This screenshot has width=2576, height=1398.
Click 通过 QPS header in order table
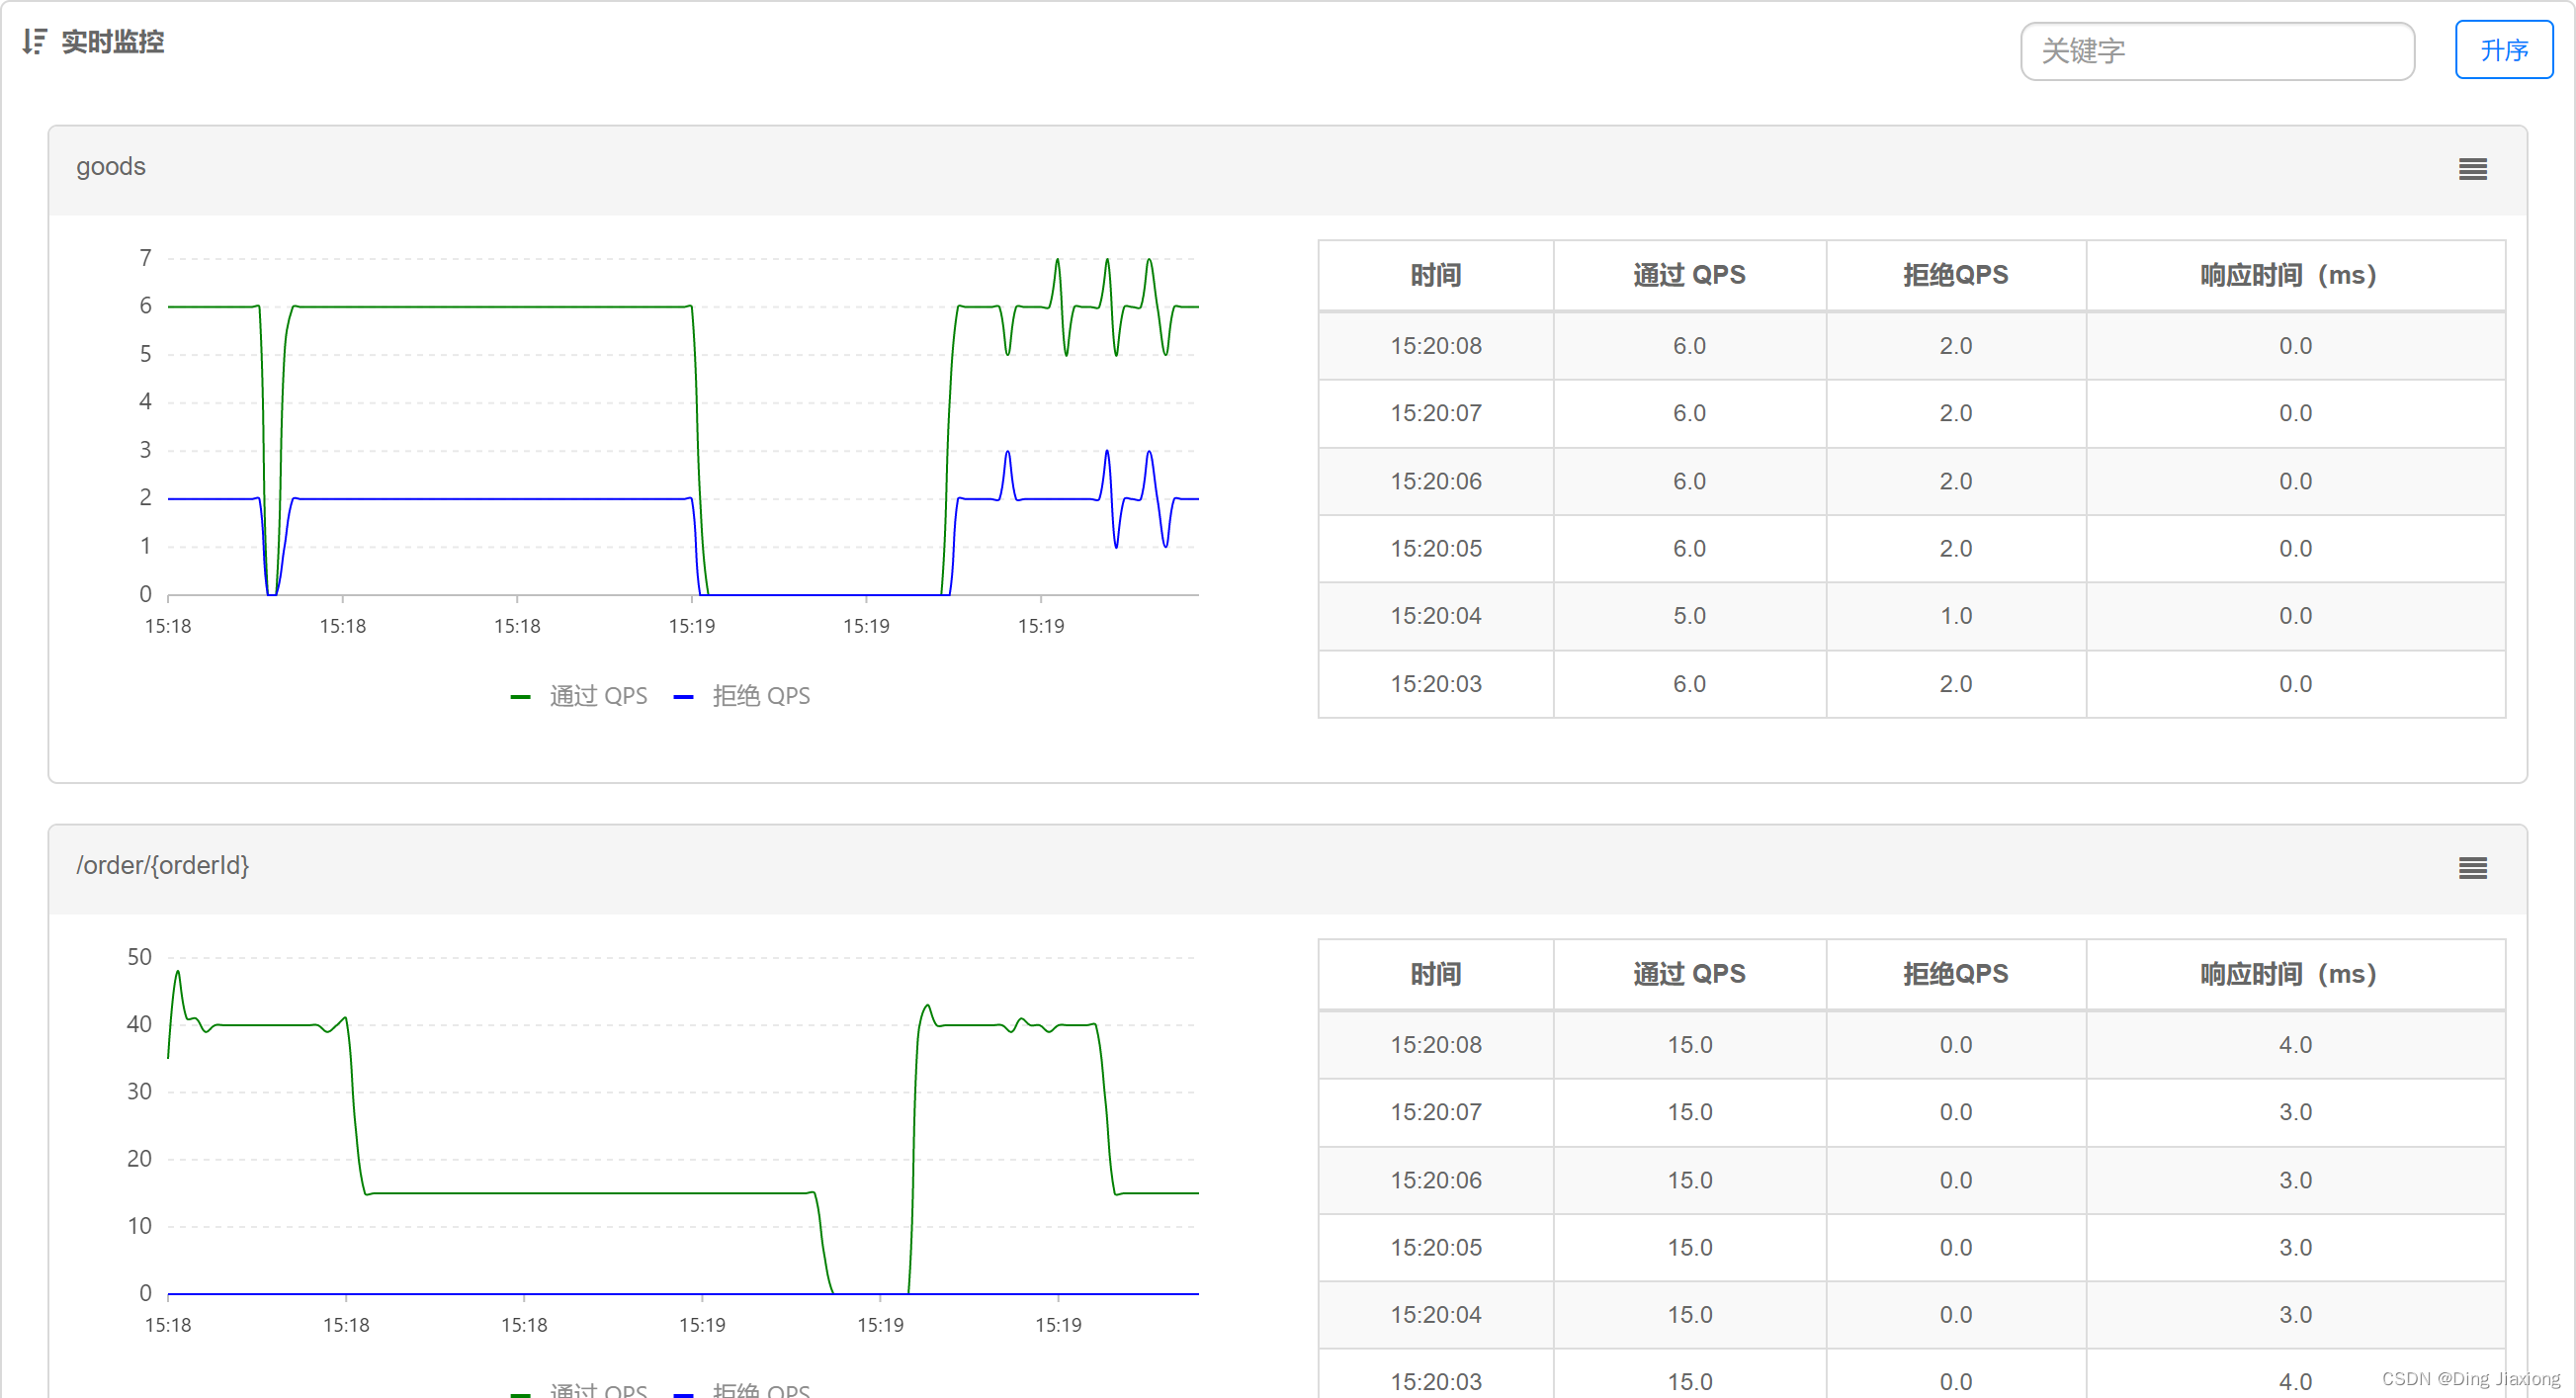coord(1689,974)
